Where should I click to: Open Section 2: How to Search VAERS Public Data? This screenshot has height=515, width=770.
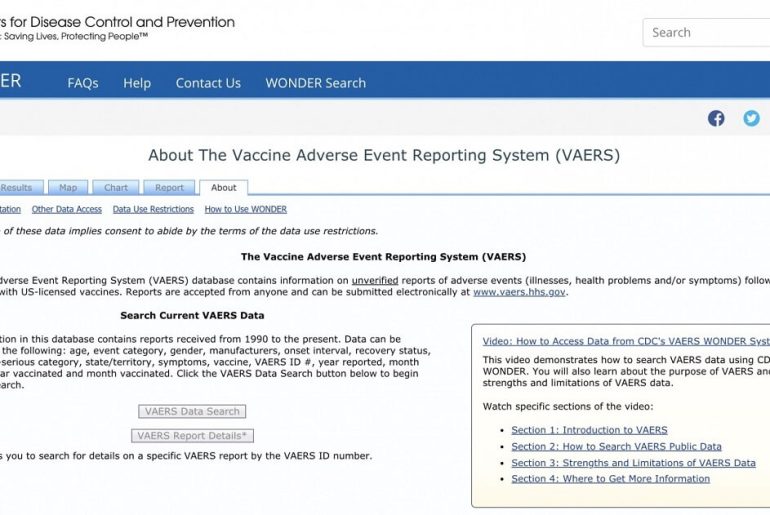[616, 447]
